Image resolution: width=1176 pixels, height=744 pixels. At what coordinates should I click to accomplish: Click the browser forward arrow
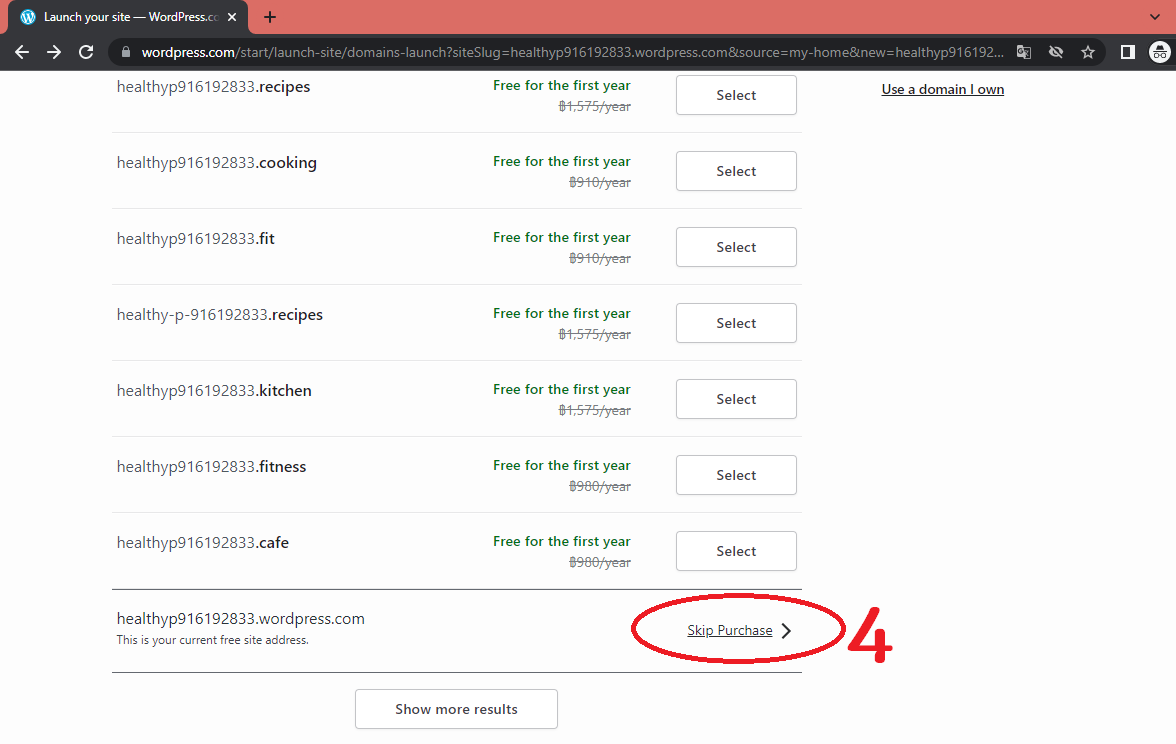point(54,52)
